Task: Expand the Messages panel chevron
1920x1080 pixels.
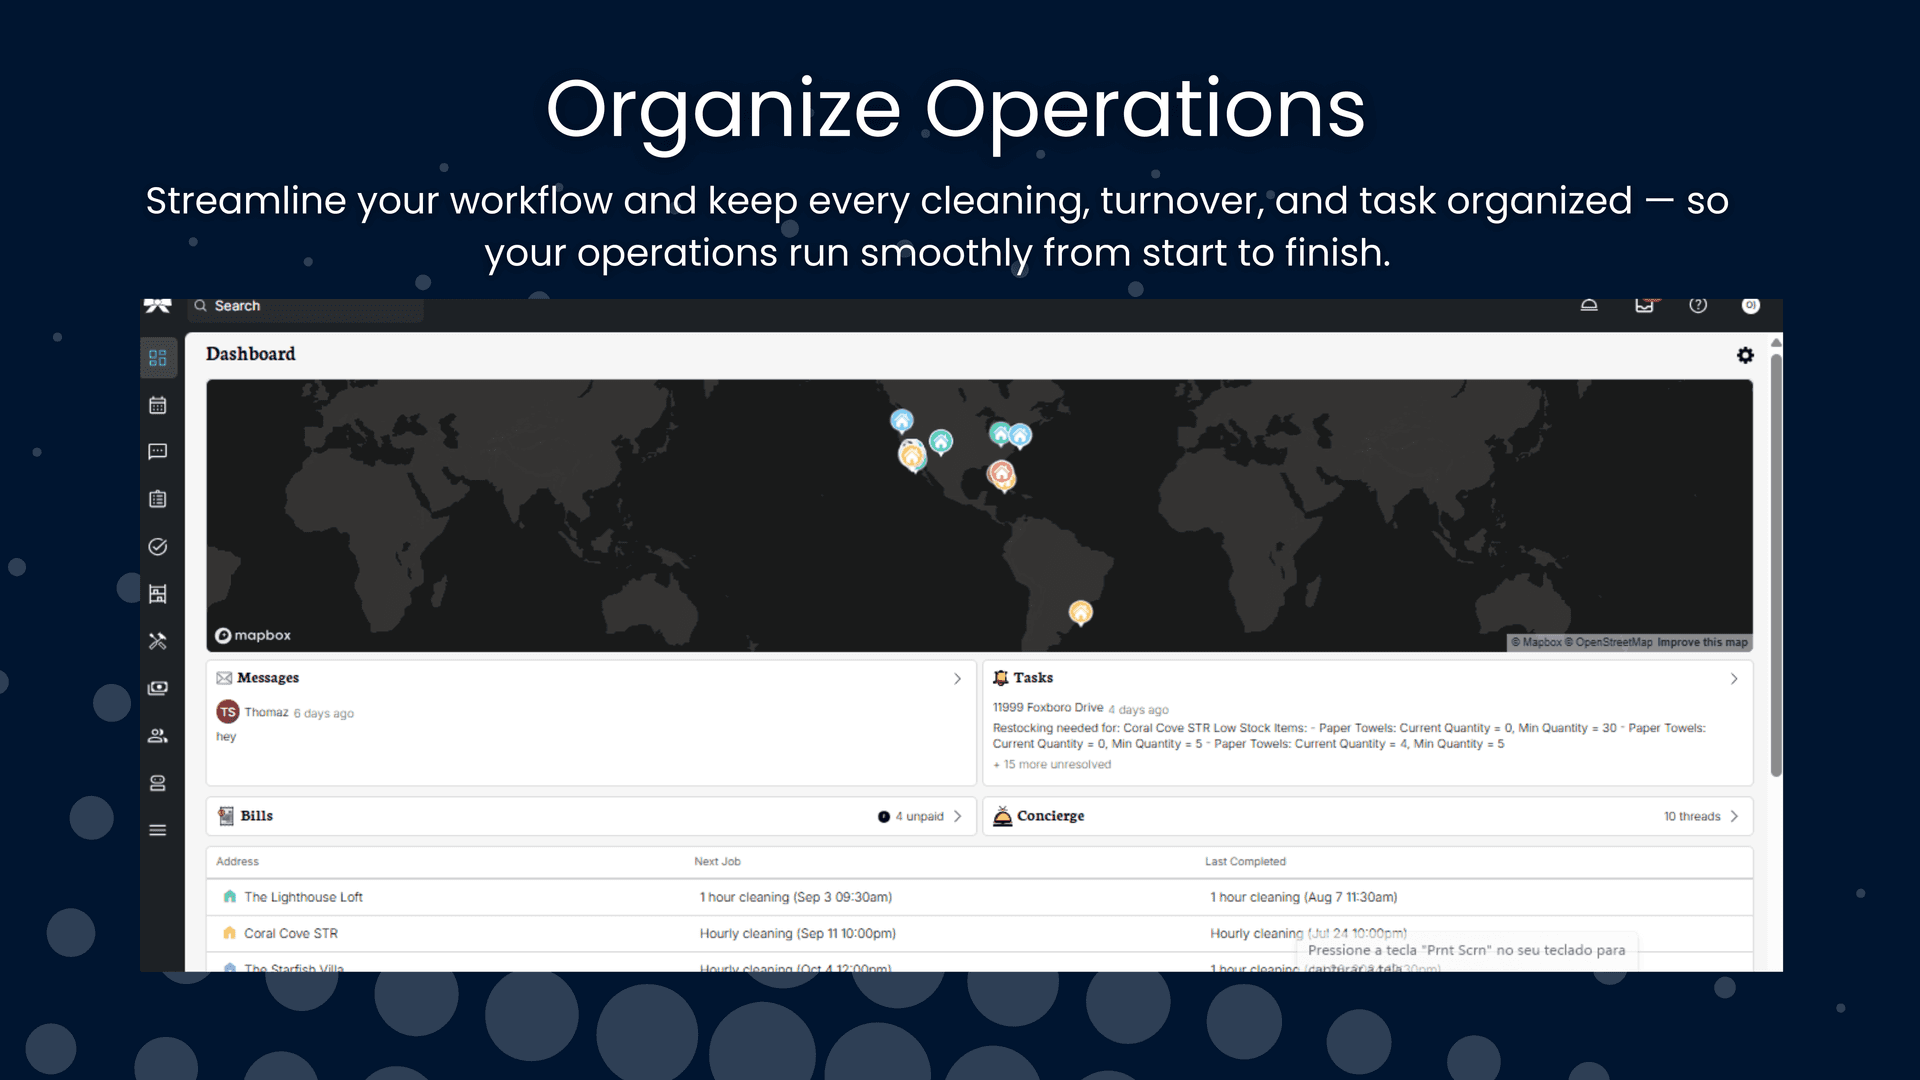Action: tap(957, 678)
